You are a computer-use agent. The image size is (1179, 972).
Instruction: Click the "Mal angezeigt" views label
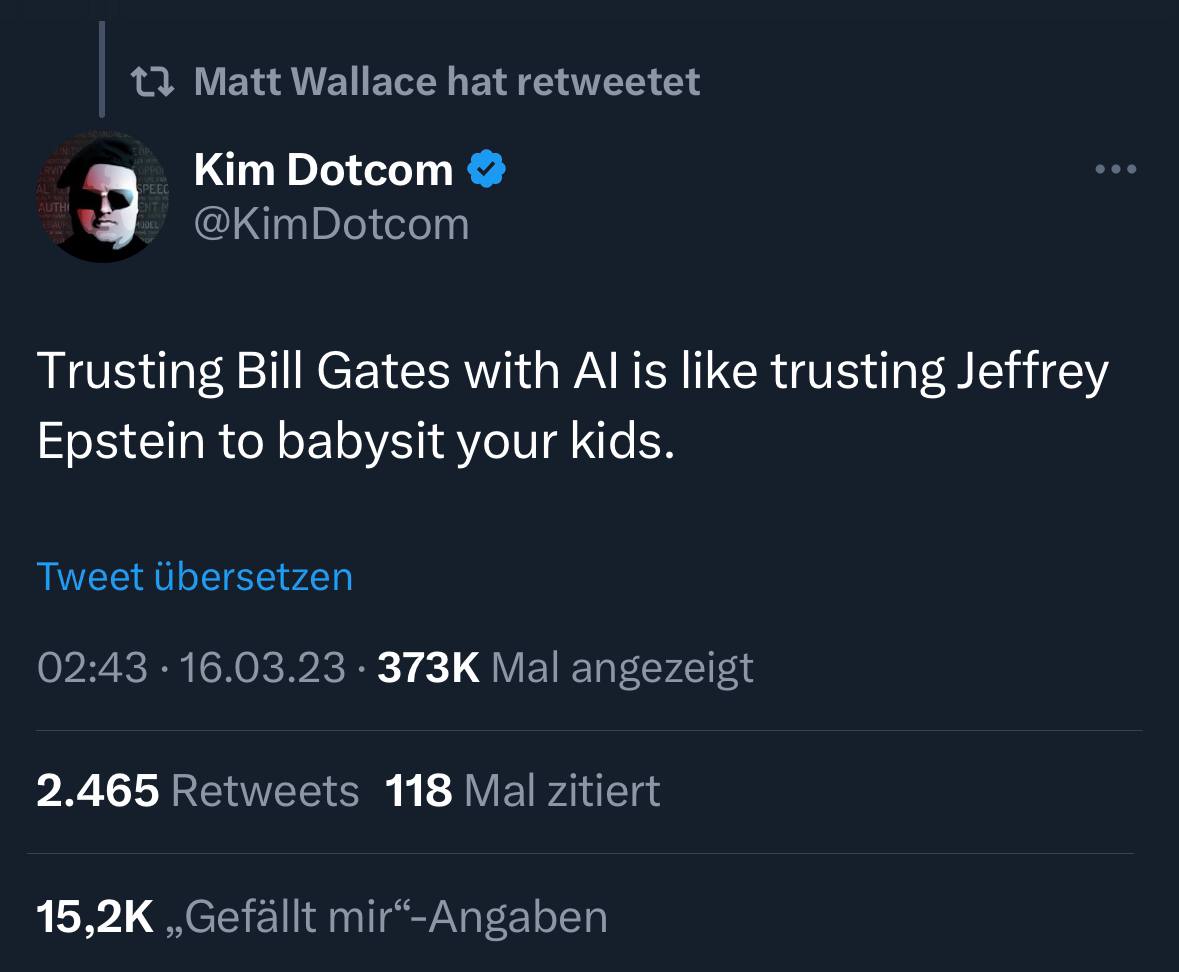[620, 666]
